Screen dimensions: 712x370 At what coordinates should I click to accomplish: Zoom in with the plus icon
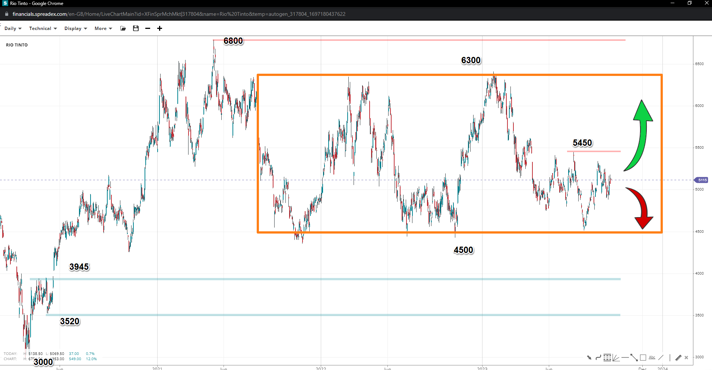coord(159,28)
